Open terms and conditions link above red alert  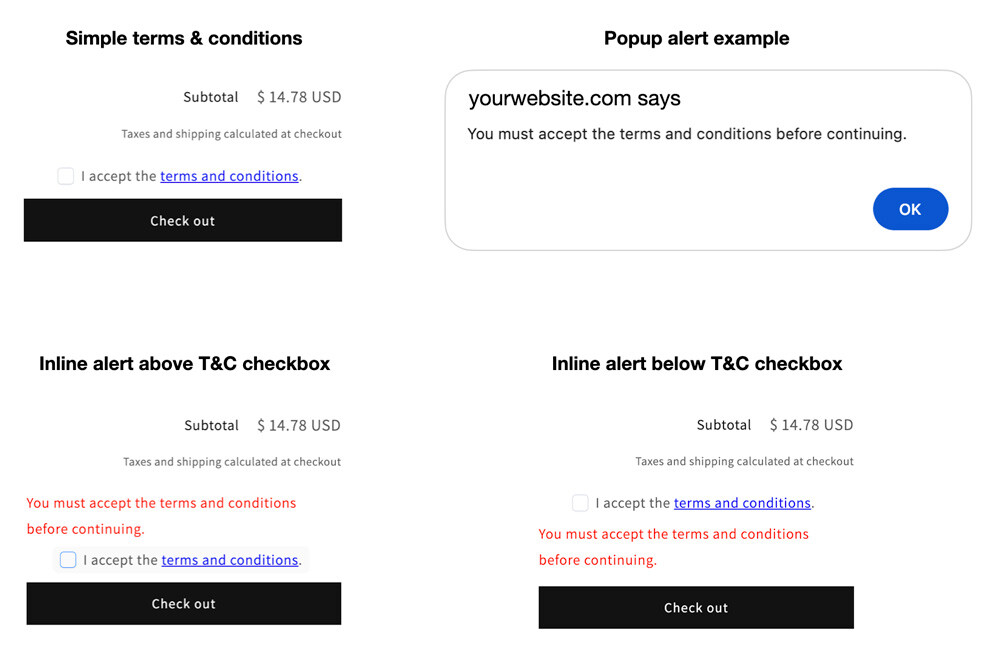tap(742, 503)
